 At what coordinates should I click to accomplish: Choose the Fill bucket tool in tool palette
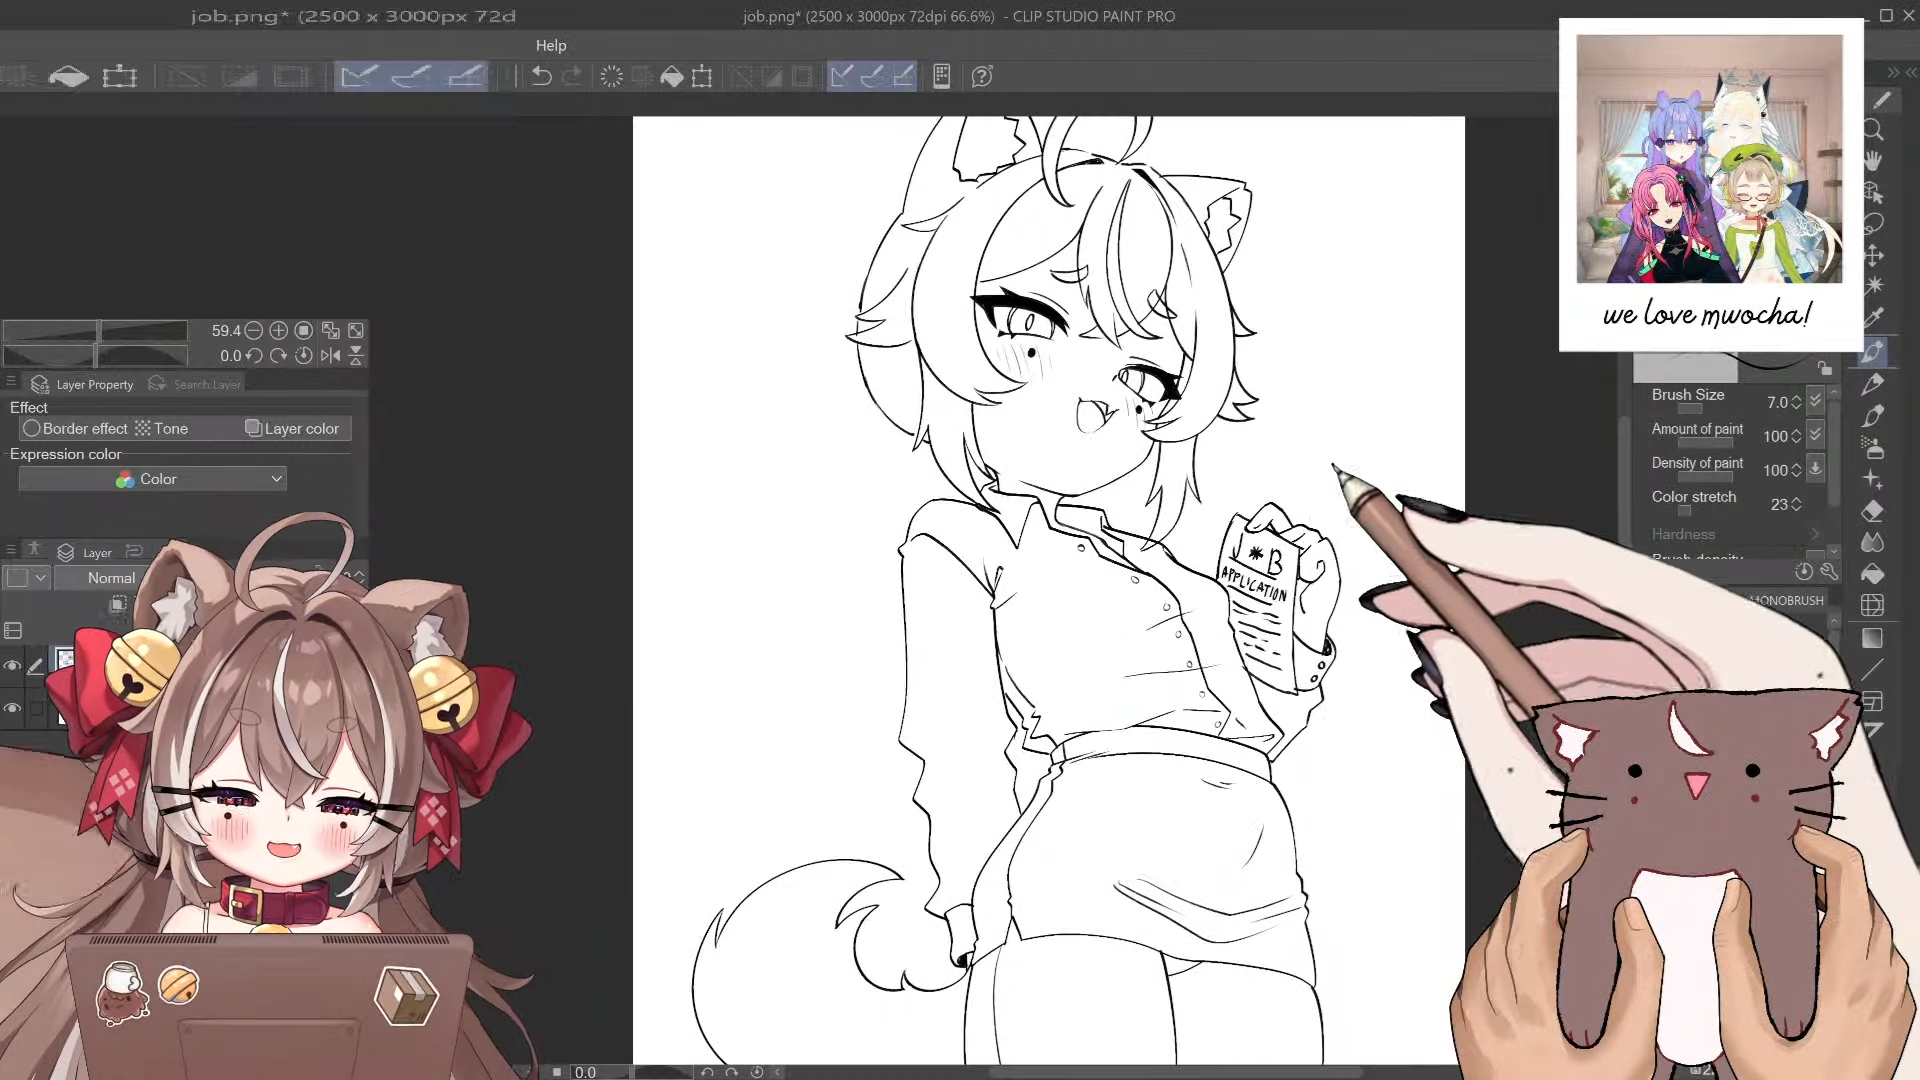coord(1873,574)
